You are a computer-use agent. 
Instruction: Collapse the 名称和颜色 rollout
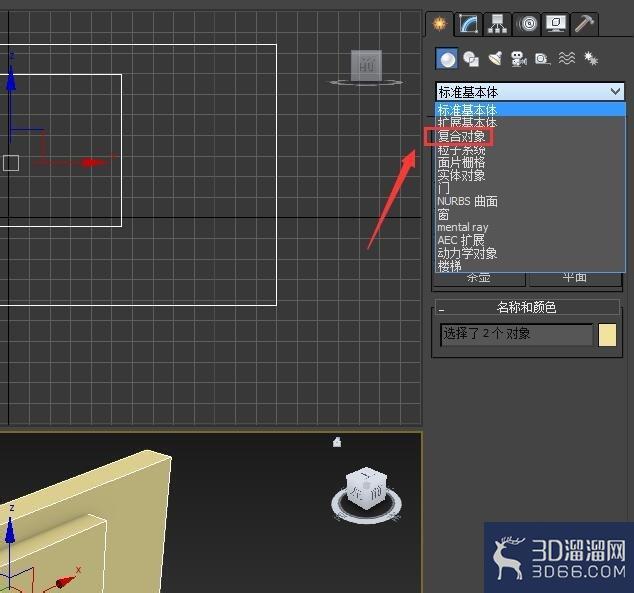[527, 308]
